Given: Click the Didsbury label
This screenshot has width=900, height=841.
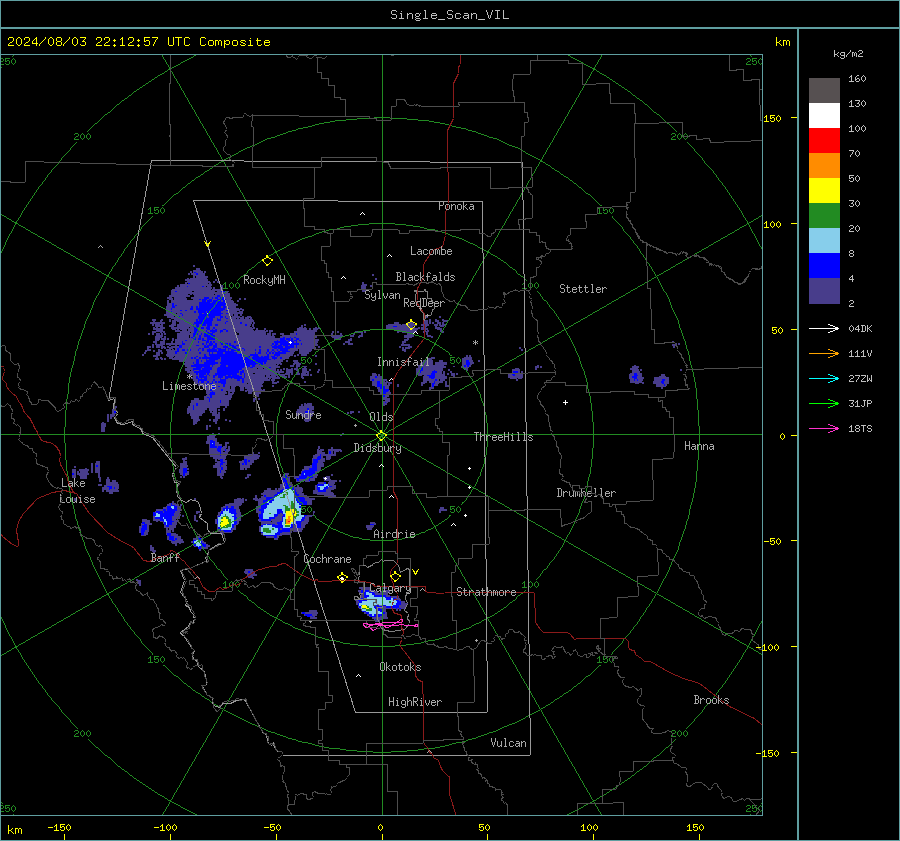Looking at the screenshot, I should pos(377,448).
